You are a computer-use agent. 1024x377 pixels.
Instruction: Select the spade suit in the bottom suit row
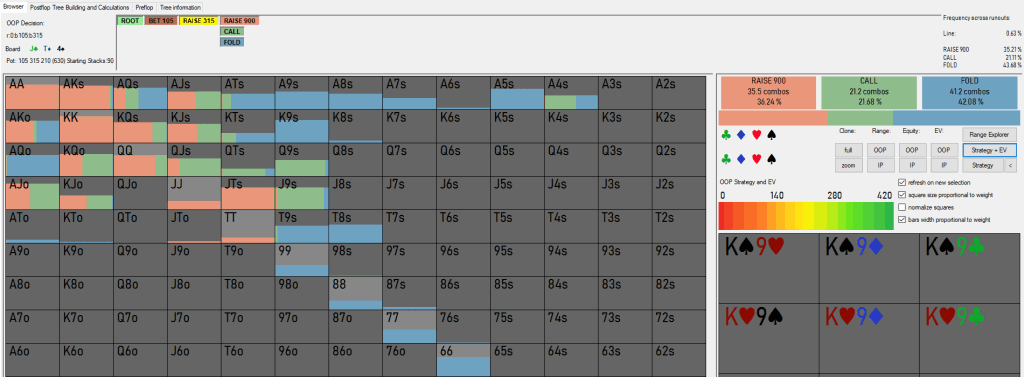coord(771,159)
